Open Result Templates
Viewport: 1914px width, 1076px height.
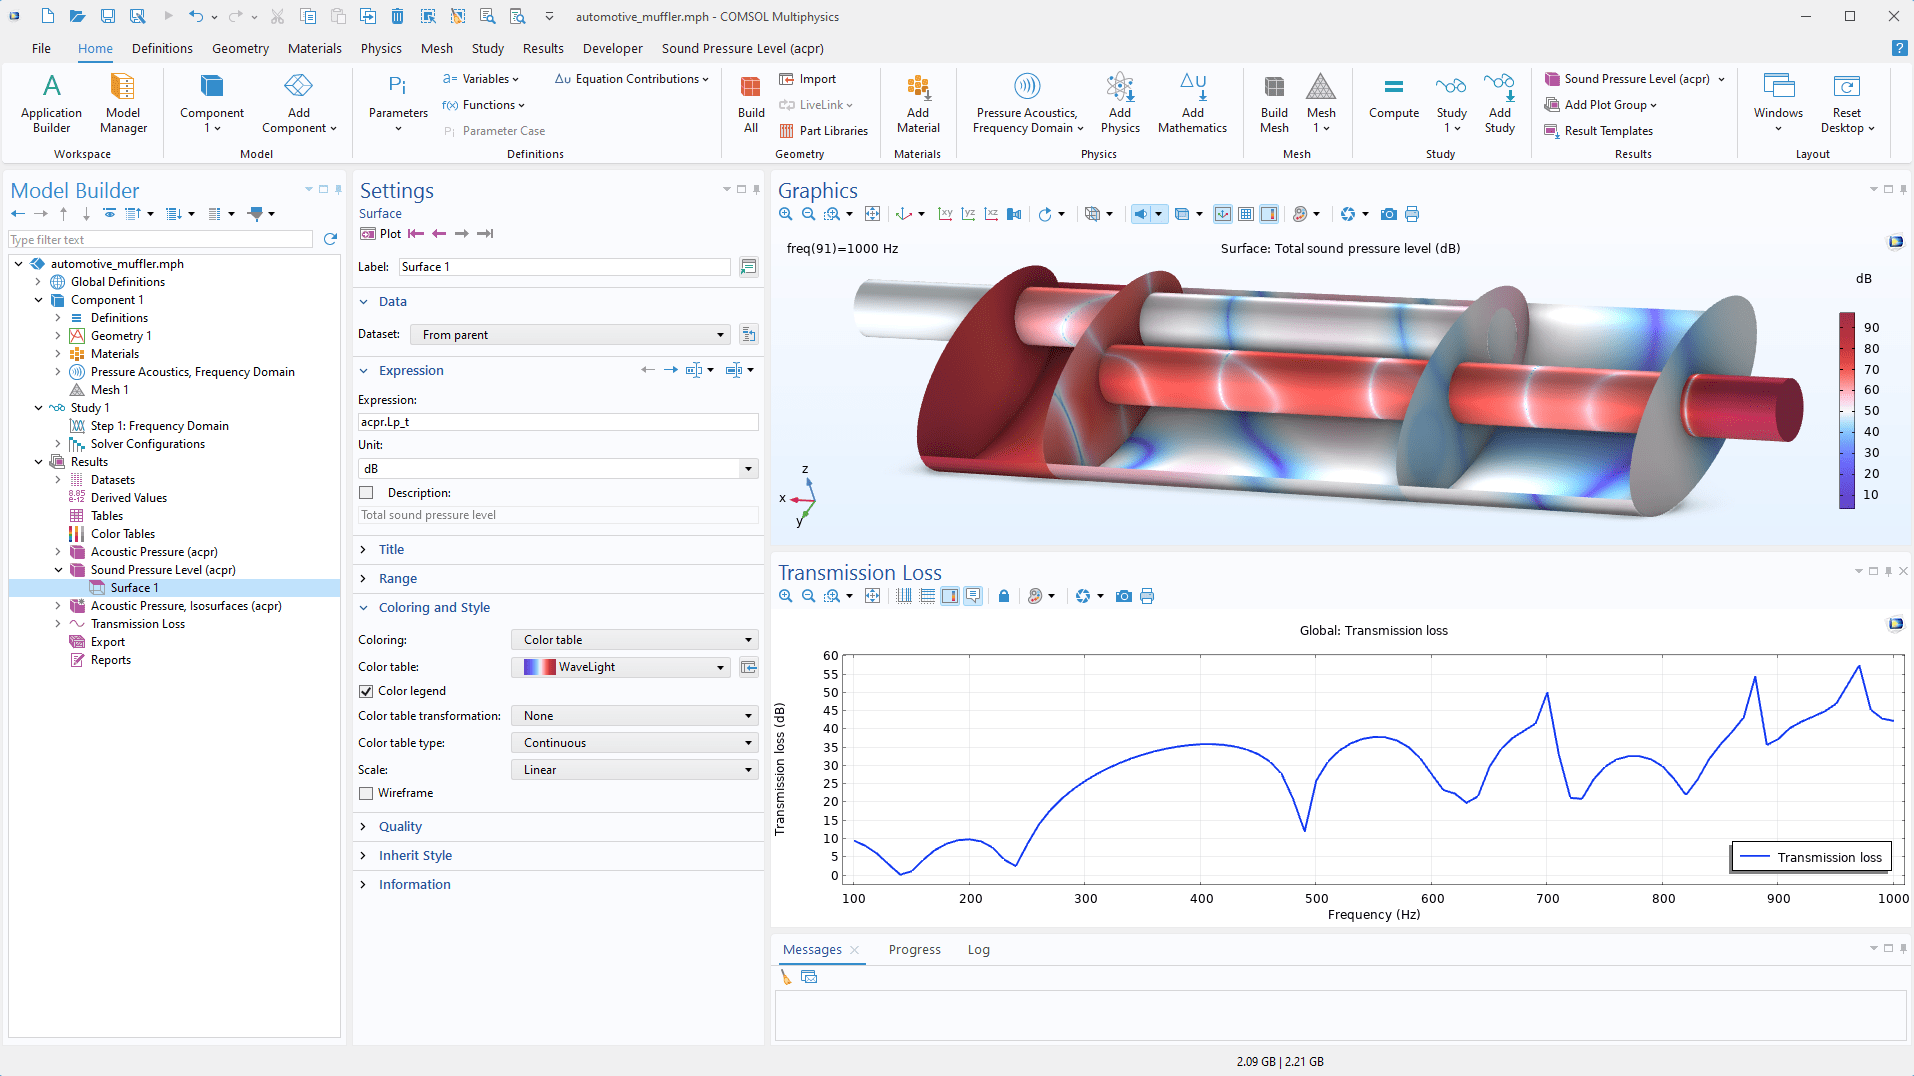1599,131
